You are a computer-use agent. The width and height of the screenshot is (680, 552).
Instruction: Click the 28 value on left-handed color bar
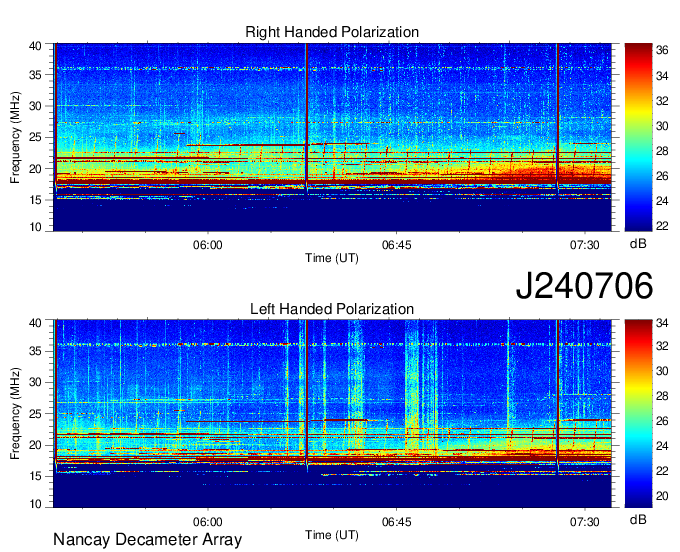662,395
